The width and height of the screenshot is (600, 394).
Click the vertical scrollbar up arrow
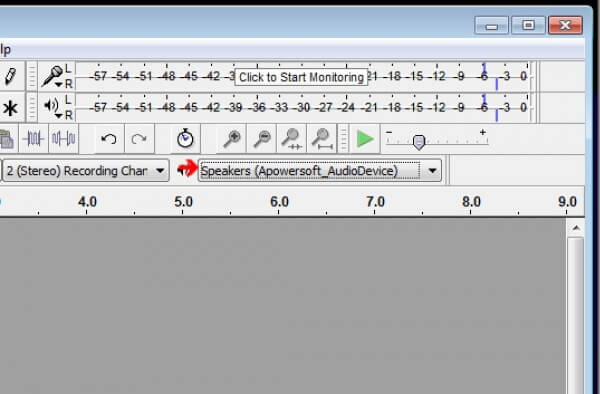click(576, 228)
